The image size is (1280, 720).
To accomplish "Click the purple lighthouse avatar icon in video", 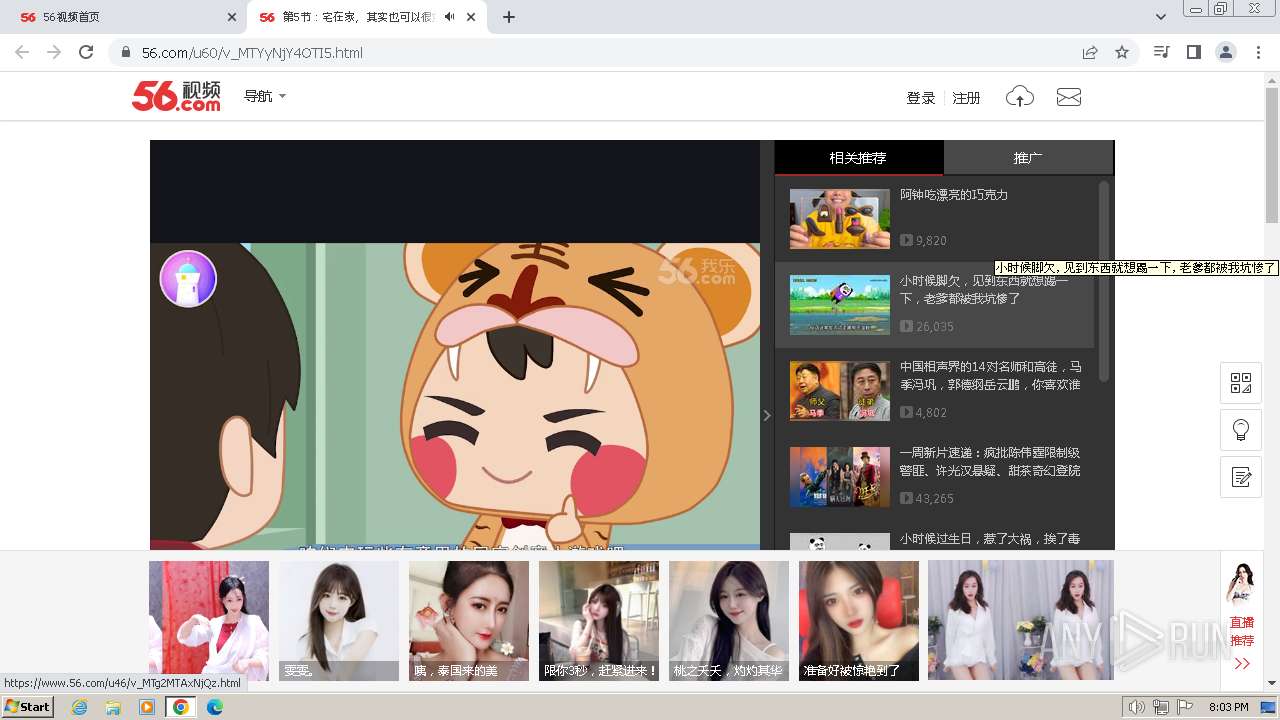I will [188, 278].
